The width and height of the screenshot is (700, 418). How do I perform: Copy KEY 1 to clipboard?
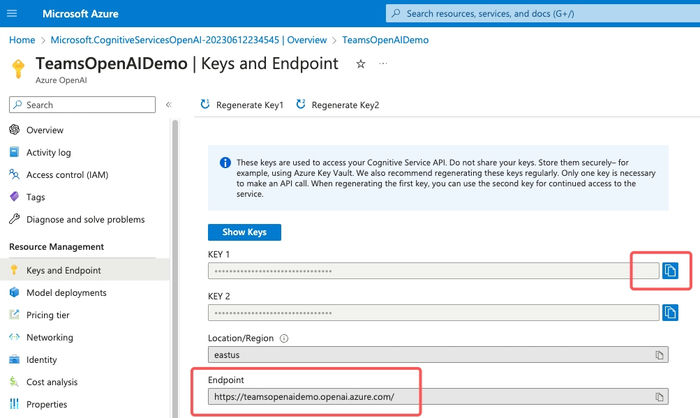click(x=671, y=271)
